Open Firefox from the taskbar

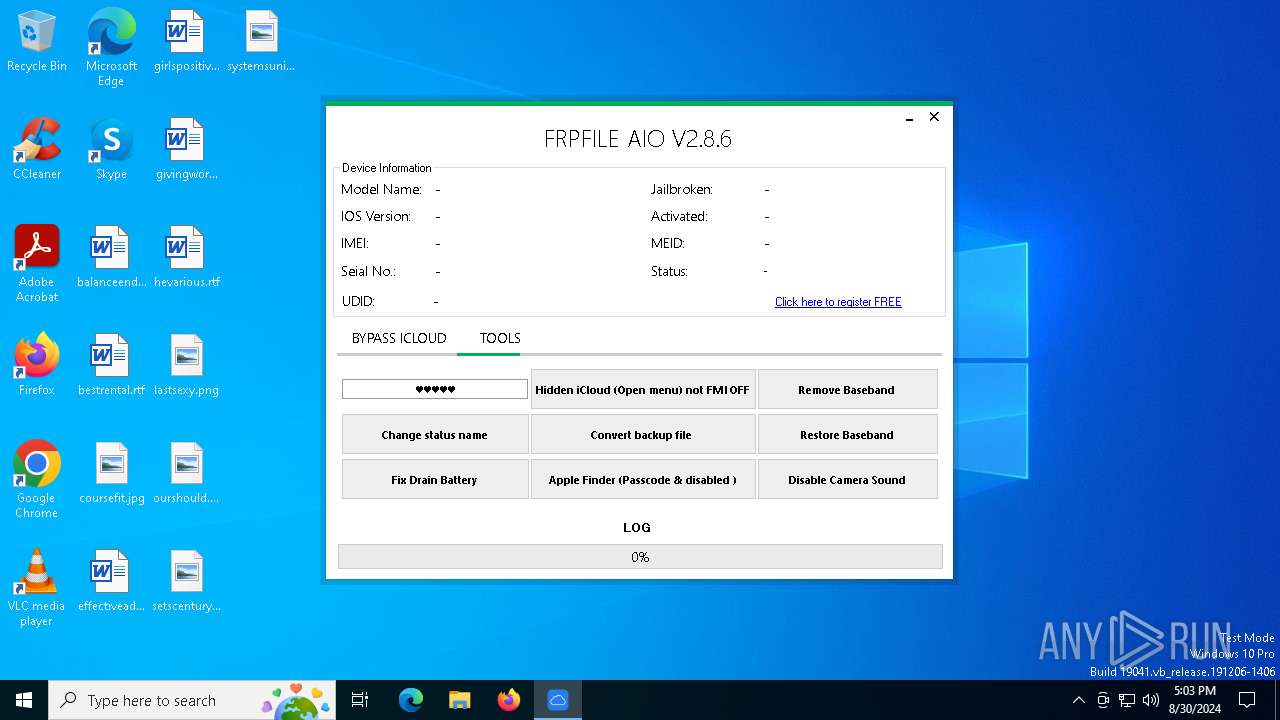508,700
